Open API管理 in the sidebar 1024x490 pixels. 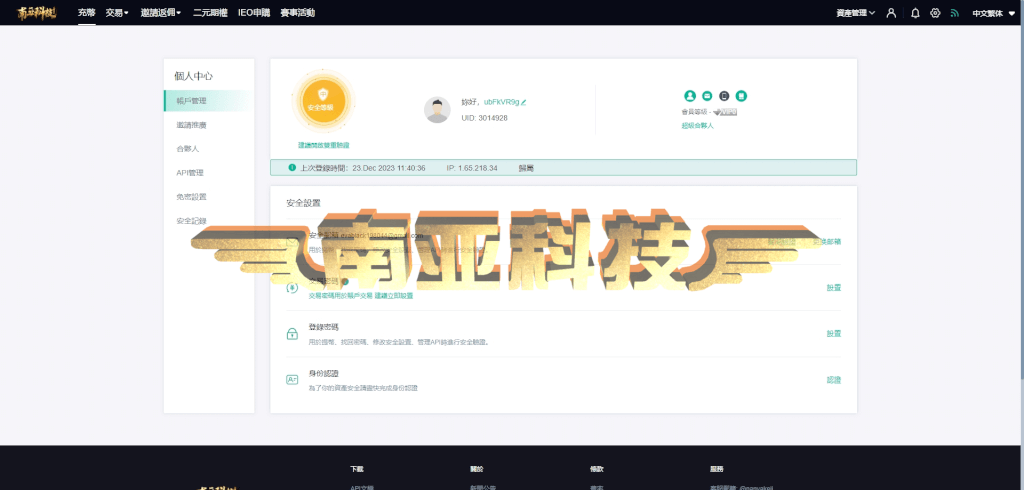coord(190,172)
